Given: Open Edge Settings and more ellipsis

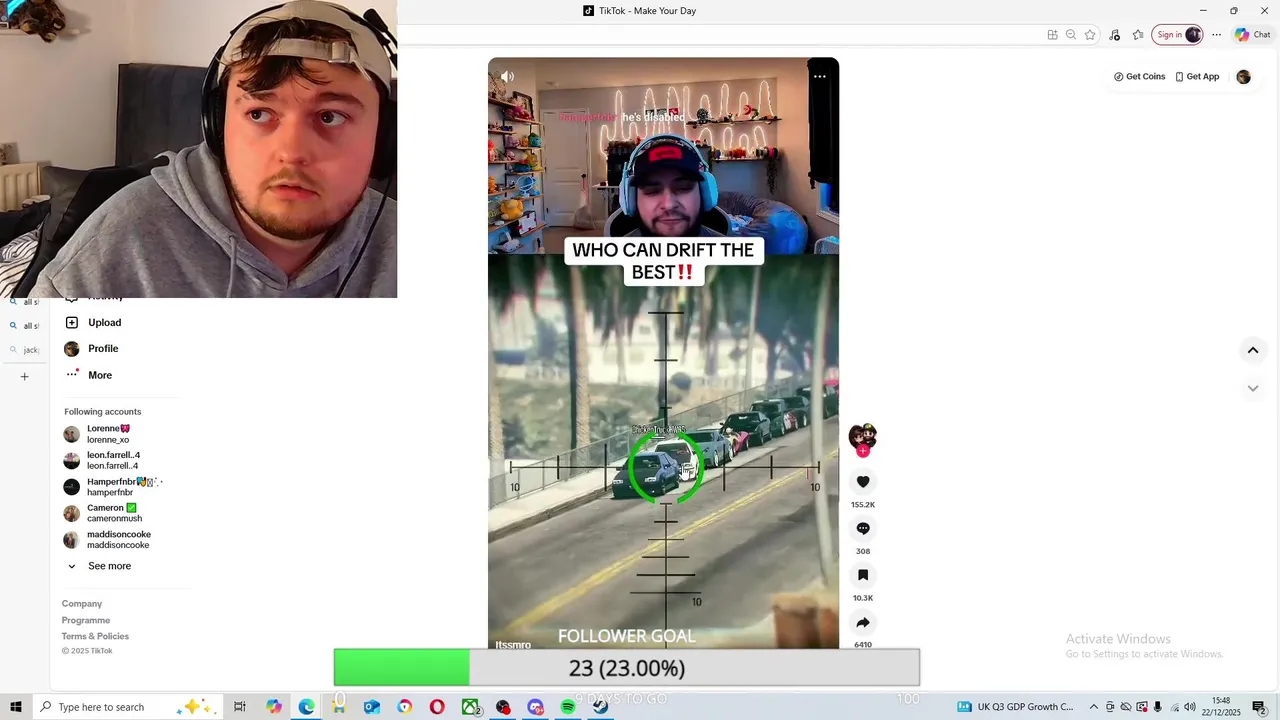Looking at the screenshot, I should (1216, 35).
